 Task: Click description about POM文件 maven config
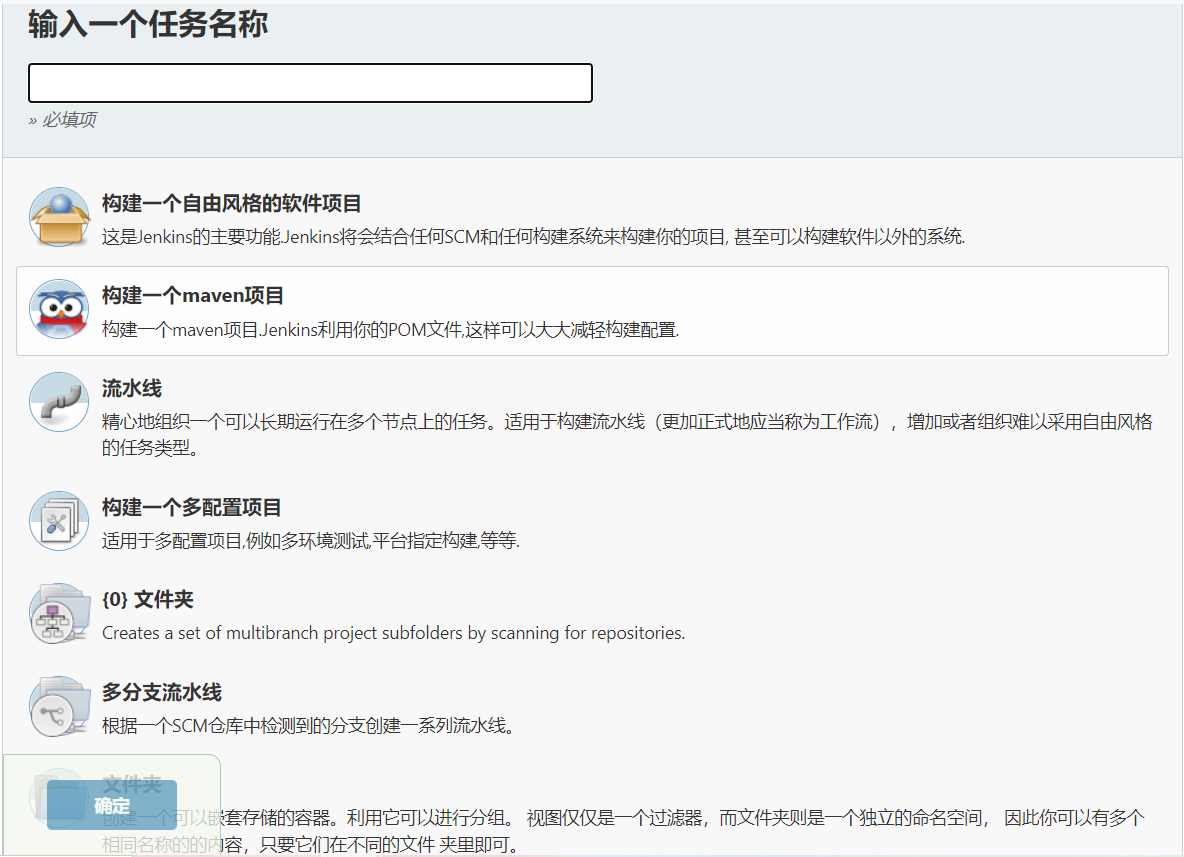tap(390, 330)
